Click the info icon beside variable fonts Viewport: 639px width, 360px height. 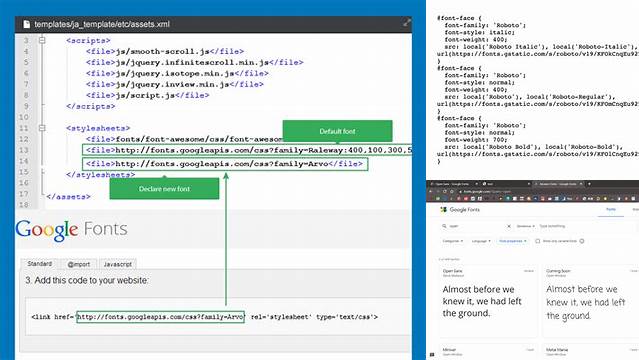582,241
